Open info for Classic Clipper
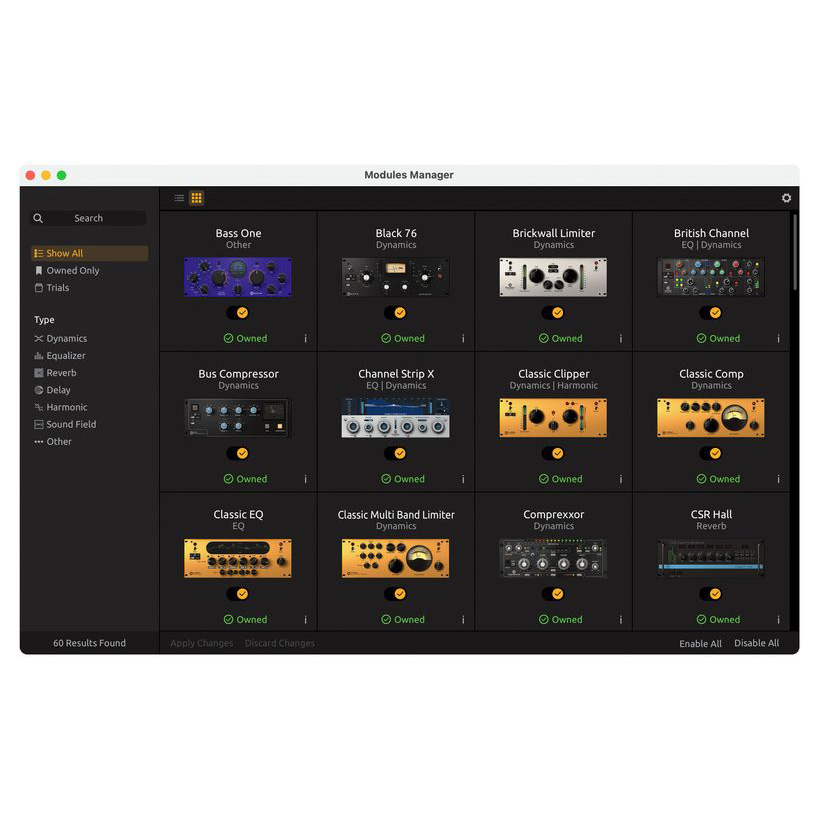The height and width of the screenshot is (820, 820). pos(621,479)
